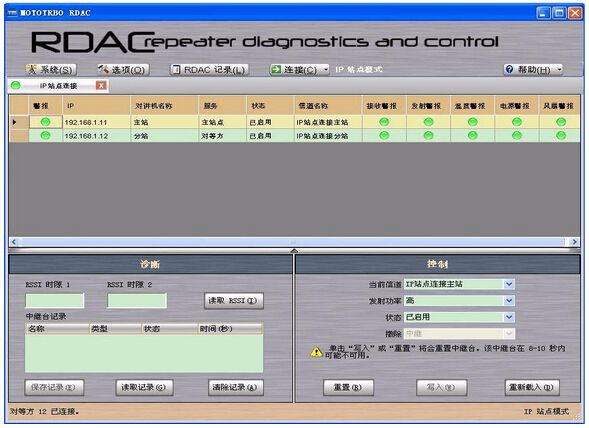Screen dimensions: 589x428
Task: Collapse the lower panel with splitter arrow
Action: 294,250
